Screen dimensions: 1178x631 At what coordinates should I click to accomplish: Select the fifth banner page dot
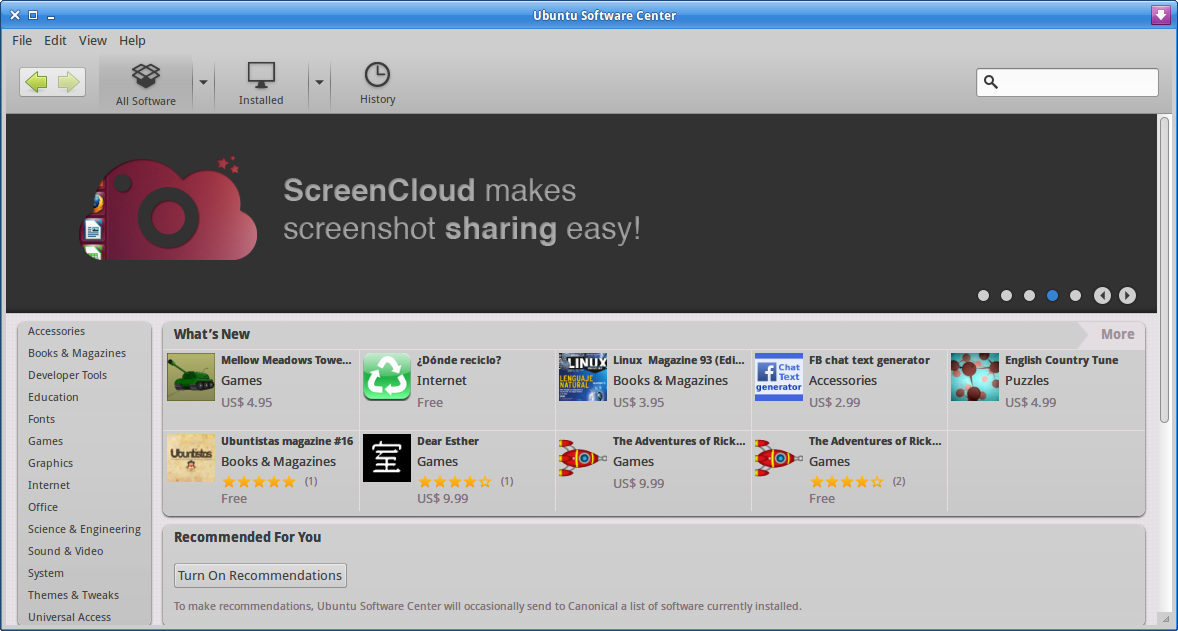click(x=1075, y=296)
